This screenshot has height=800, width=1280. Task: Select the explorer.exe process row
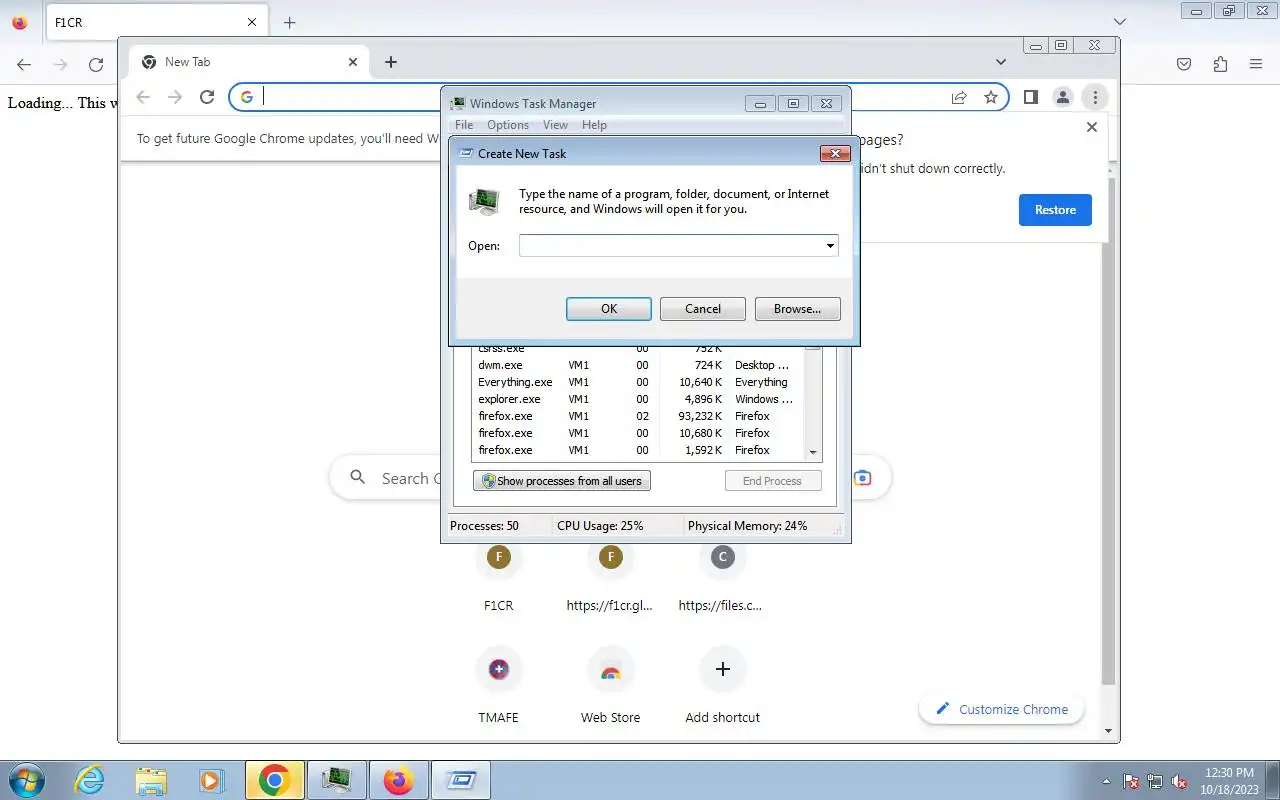point(639,400)
